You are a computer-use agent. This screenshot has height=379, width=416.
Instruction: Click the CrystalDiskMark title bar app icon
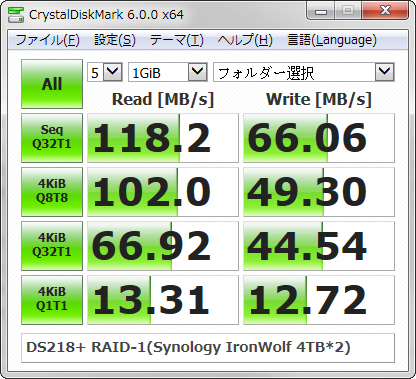click(x=16, y=14)
